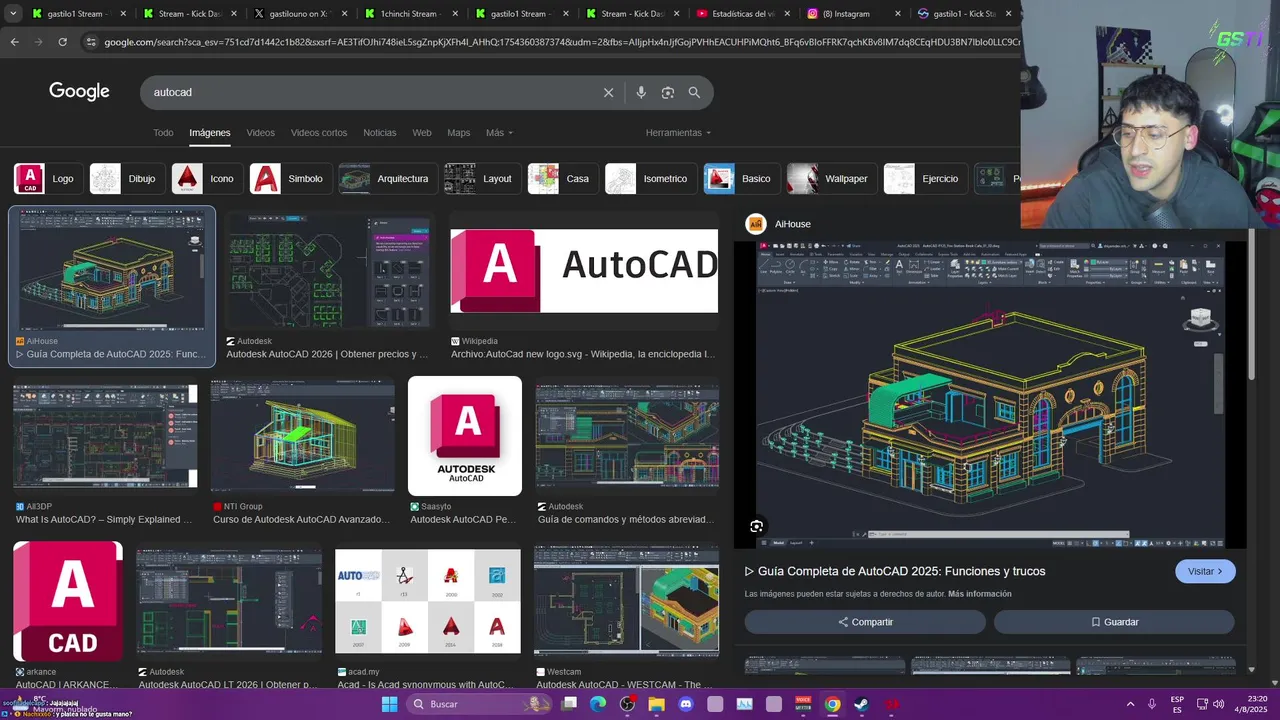Select the Imágenes tab
1280x720 pixels.
click(210, 132)
